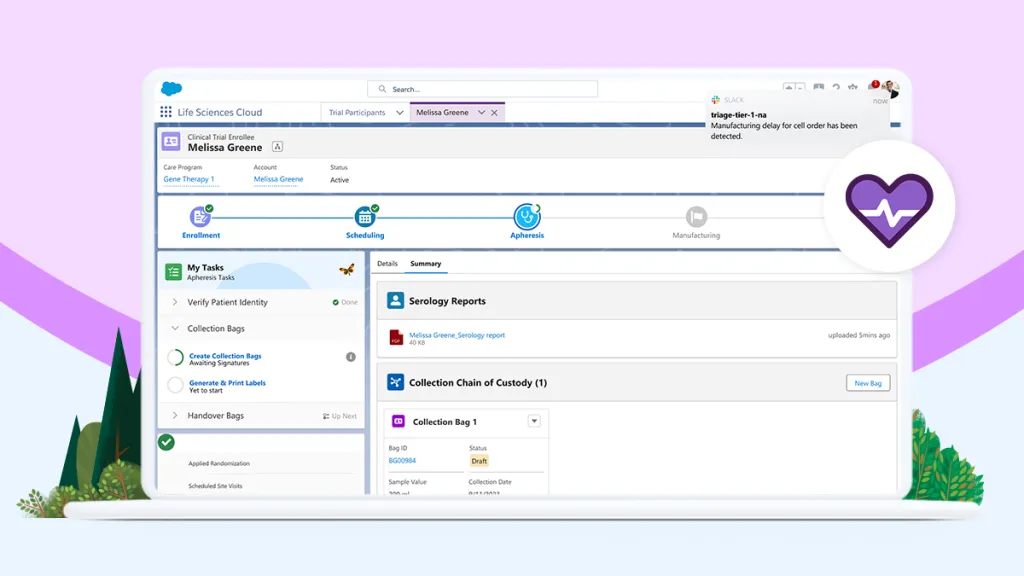Select the Manufacturing stage icon

coord(696,216)
